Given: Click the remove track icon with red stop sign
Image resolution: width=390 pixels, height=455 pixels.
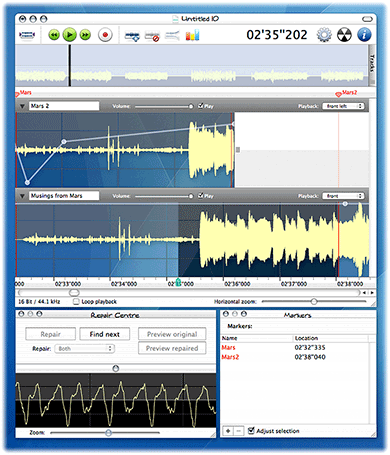Looking at the screenshot, I should 152,36.
